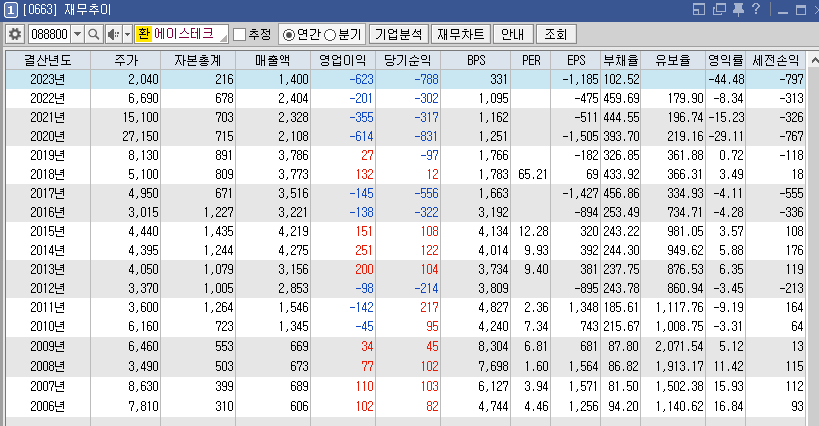Click 자본총계 value 1,435 in 2015 row

[218, 231]
